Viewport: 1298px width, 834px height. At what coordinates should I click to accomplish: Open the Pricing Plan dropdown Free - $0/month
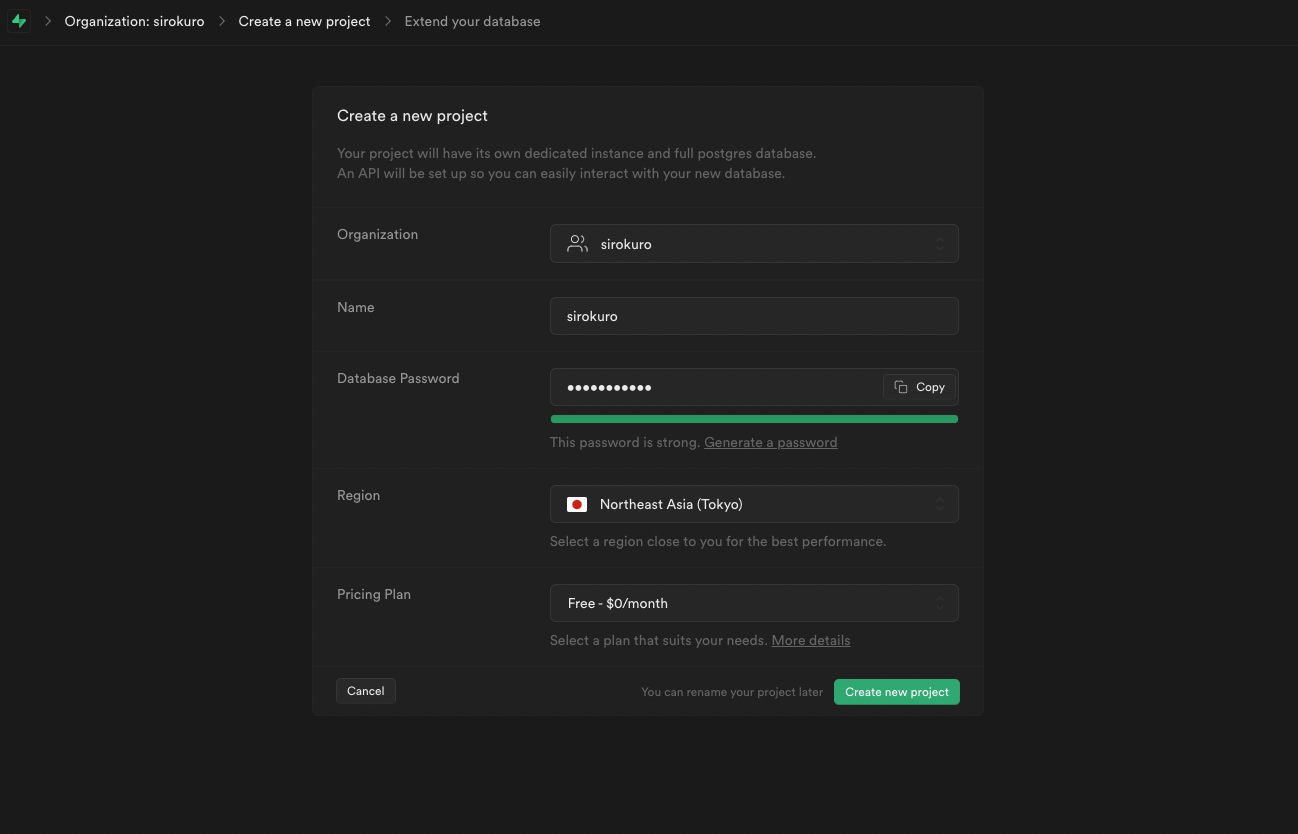754,603
